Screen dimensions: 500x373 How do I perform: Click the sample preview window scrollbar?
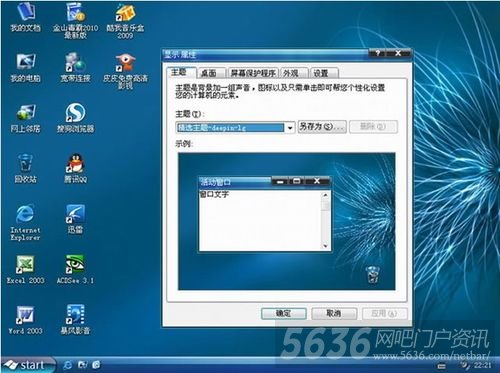[325, 220]
